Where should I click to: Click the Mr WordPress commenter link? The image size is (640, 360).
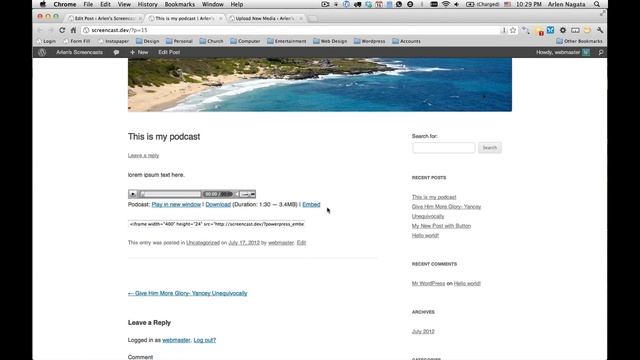tap(428, 283)
